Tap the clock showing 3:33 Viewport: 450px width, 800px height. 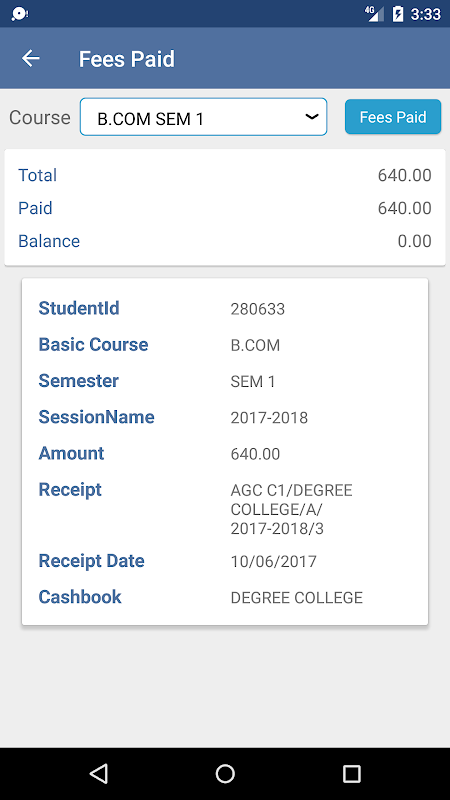pyautogui.click(x=425, y=14)
